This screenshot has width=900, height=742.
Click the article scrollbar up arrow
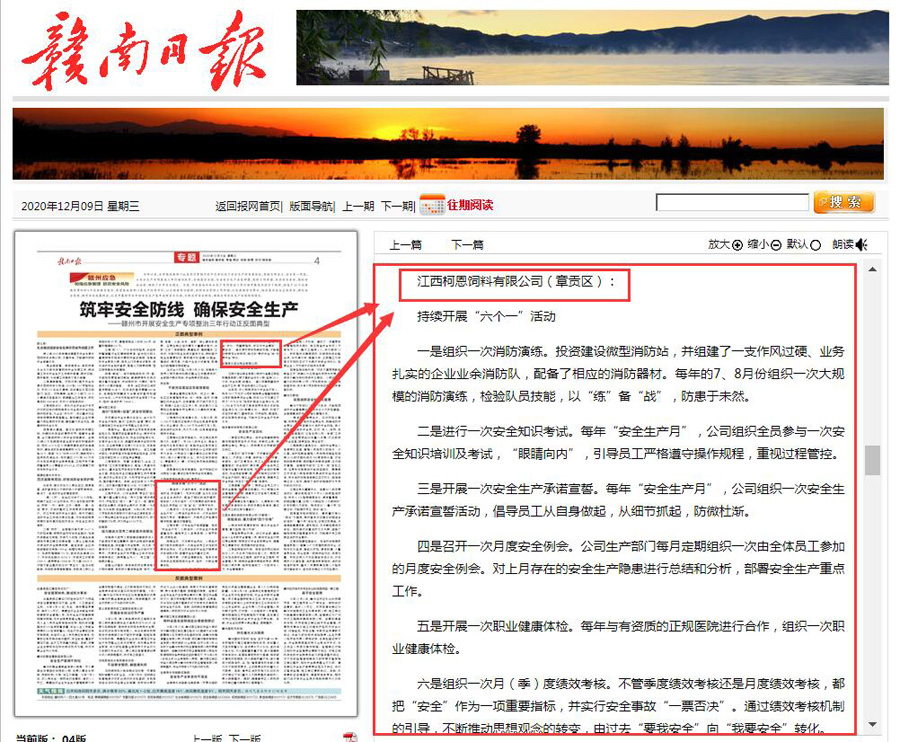point(872,269)
